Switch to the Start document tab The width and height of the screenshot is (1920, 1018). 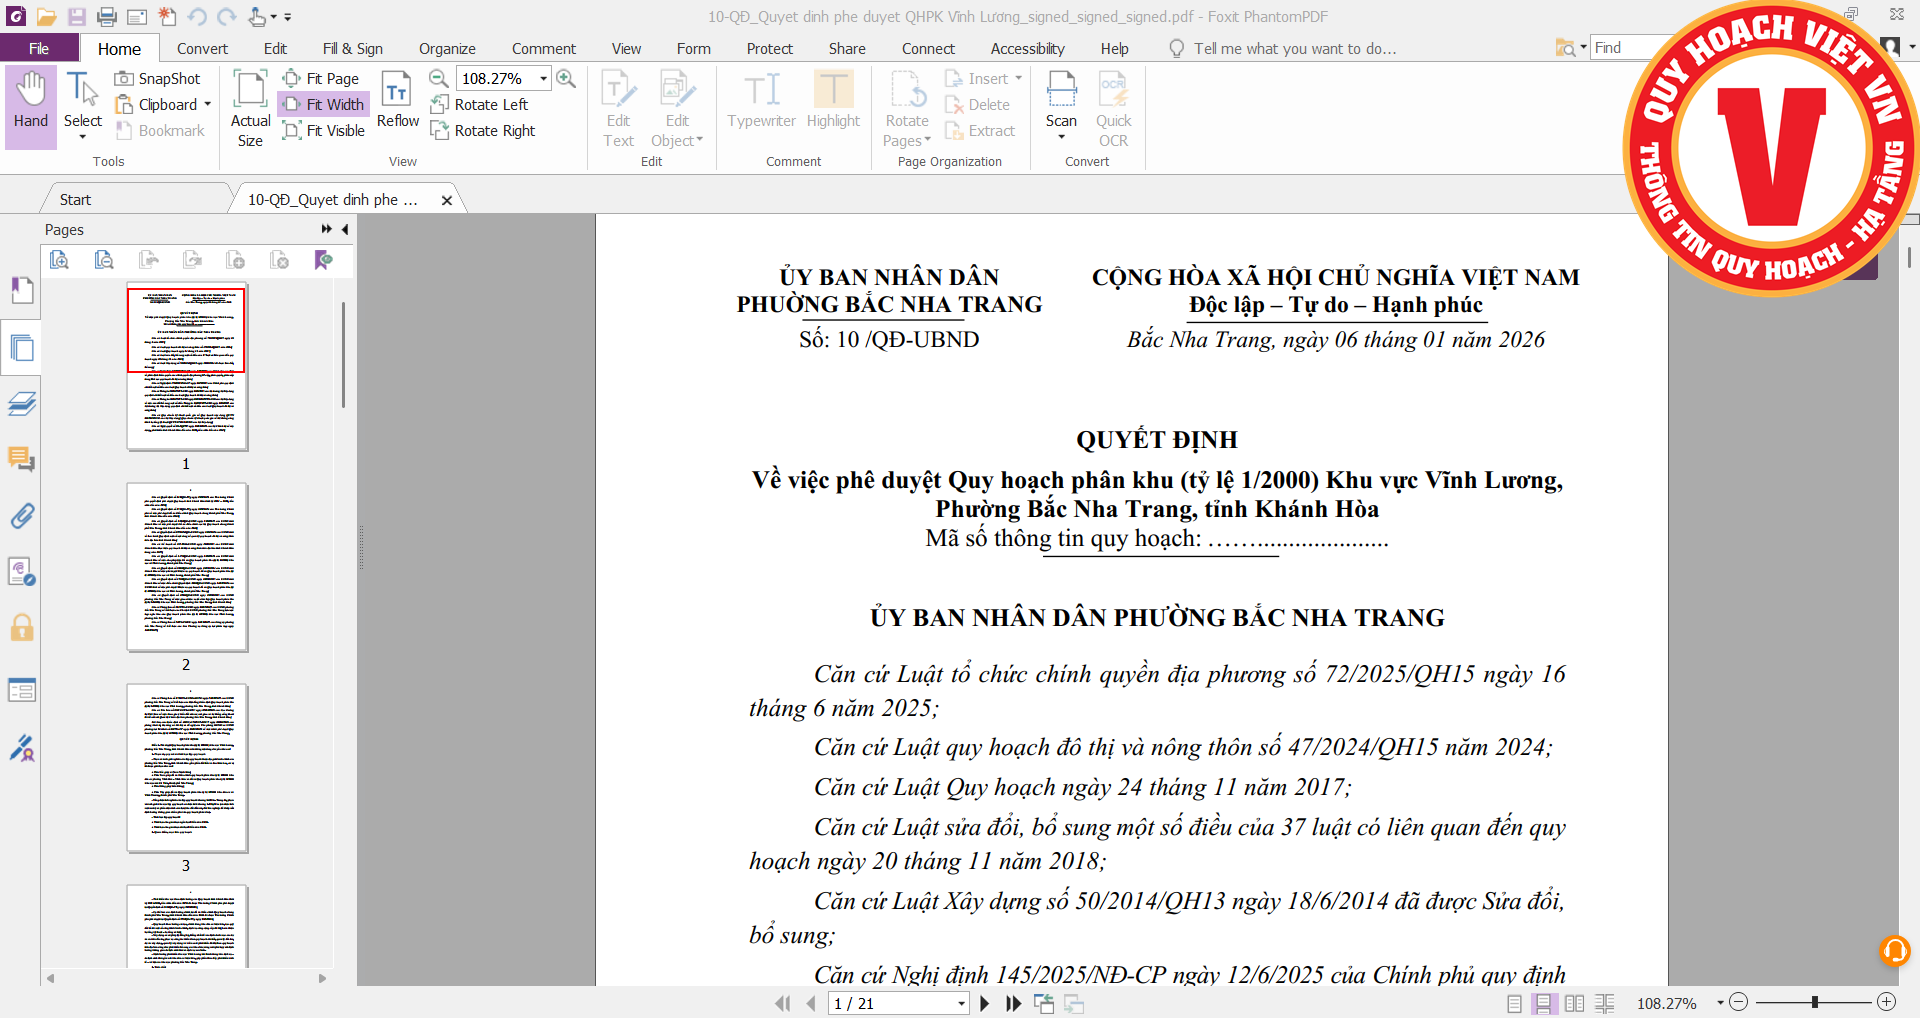point(75,199)
